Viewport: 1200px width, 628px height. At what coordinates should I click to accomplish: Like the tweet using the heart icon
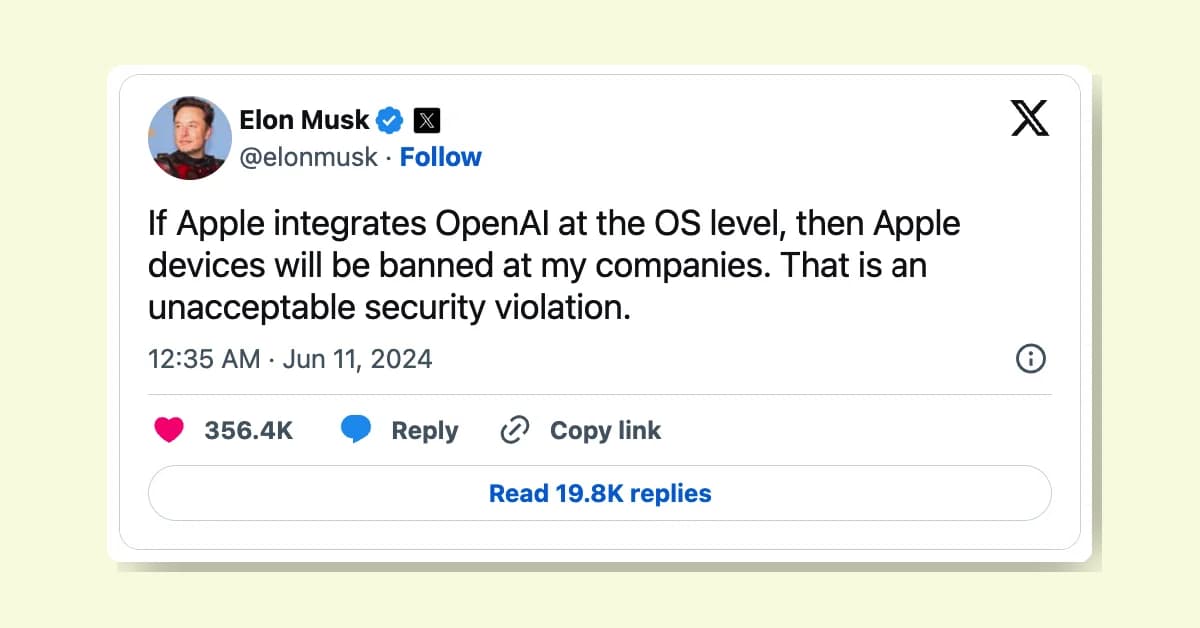[170, 429]
